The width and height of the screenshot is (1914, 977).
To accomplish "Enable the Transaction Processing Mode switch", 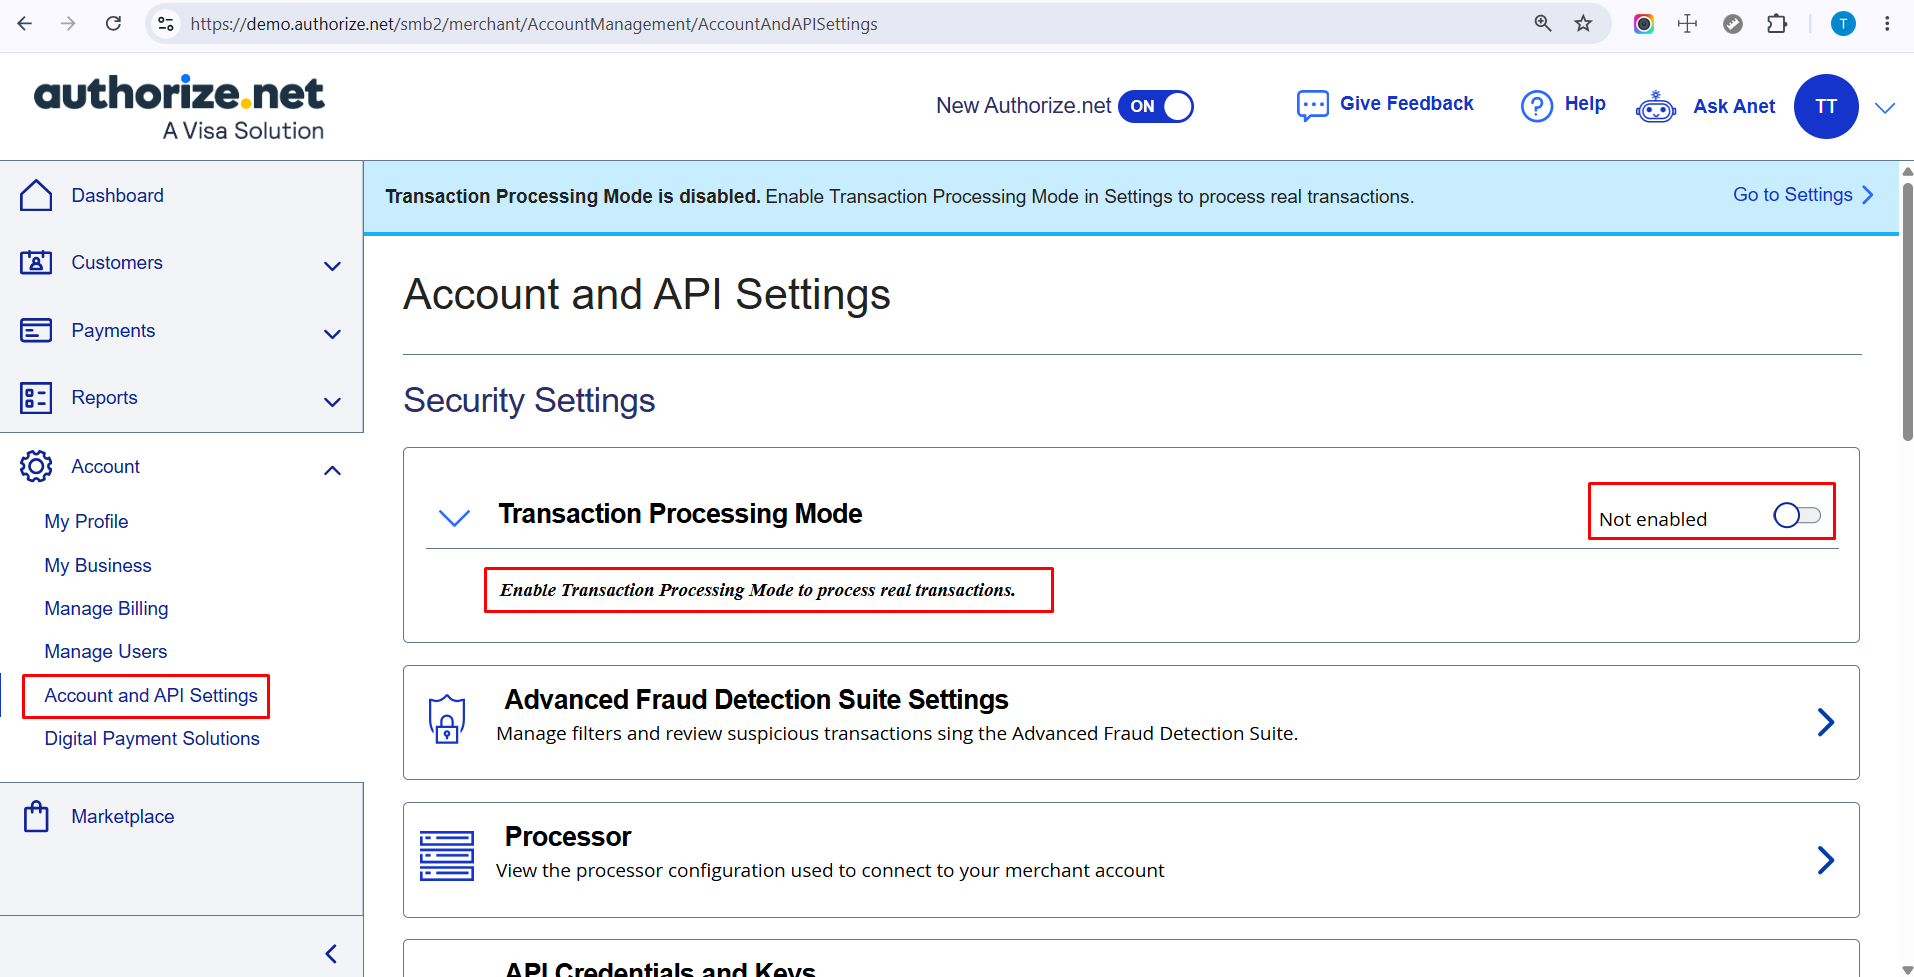I will [x=1797, y=515].
